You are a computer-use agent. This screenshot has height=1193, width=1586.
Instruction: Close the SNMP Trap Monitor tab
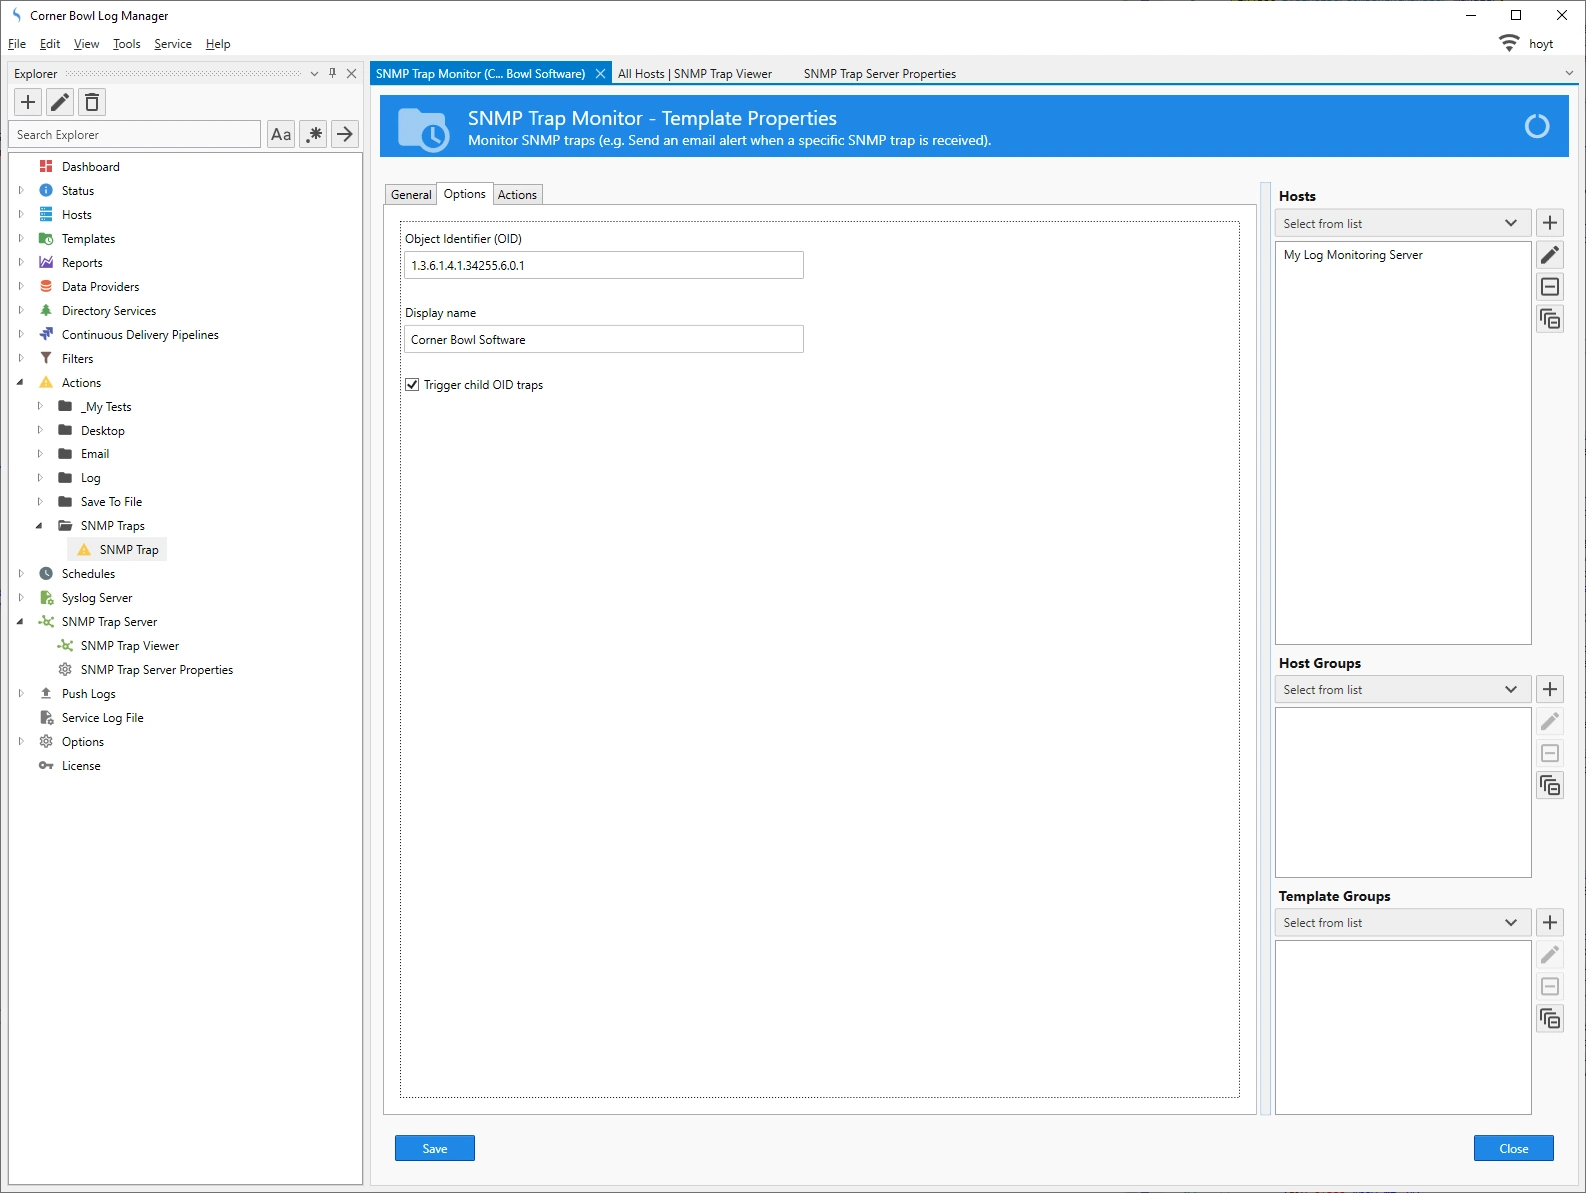(600, 74)
